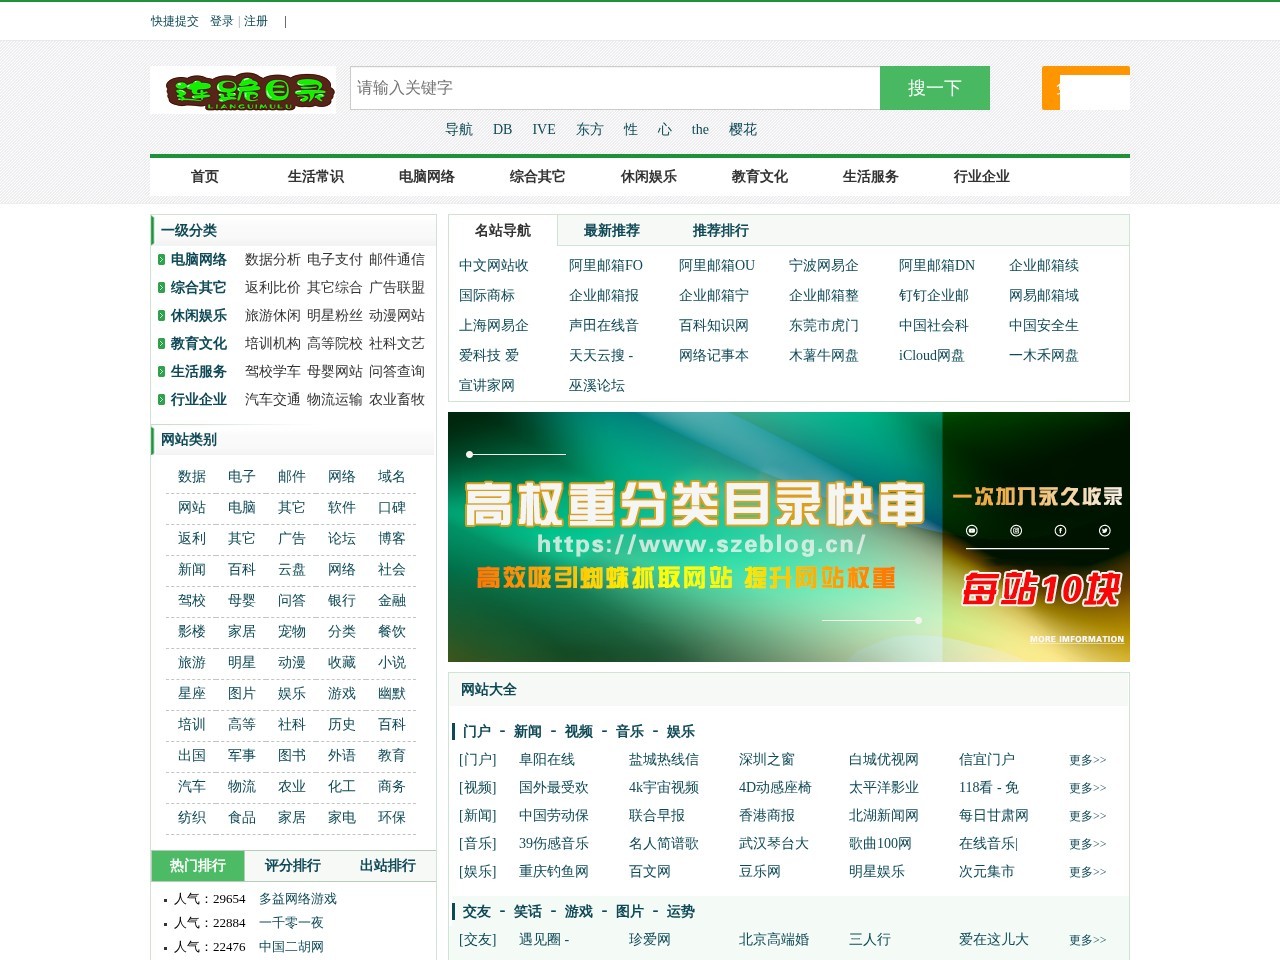
Task: Click the 连趣目录 site logo
Action: [x=244, y=88]
